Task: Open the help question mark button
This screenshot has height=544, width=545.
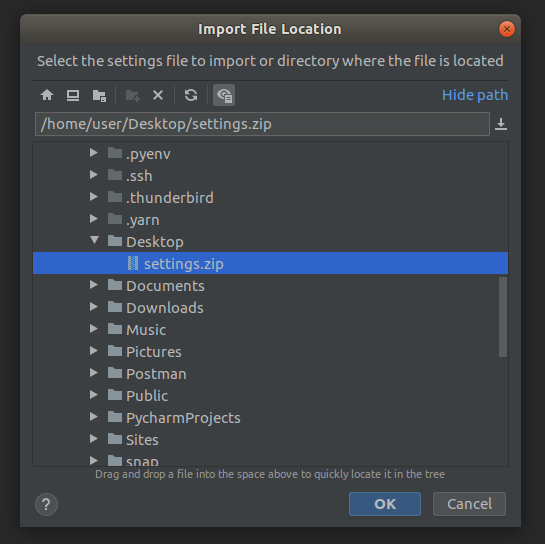Action: click(x=46, y=504)
